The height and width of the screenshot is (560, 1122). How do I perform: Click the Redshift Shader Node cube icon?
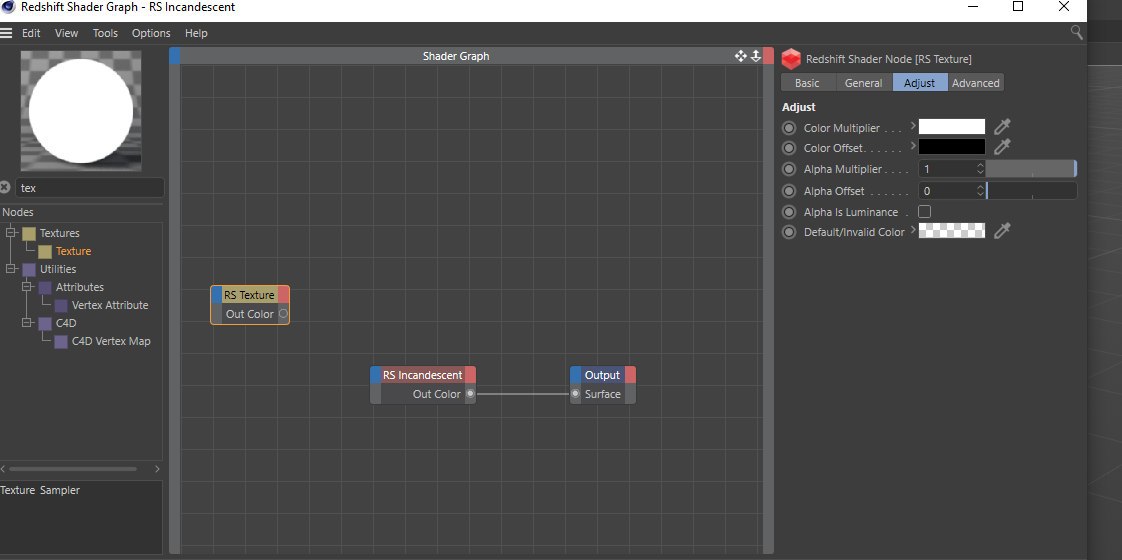[791, 59]
